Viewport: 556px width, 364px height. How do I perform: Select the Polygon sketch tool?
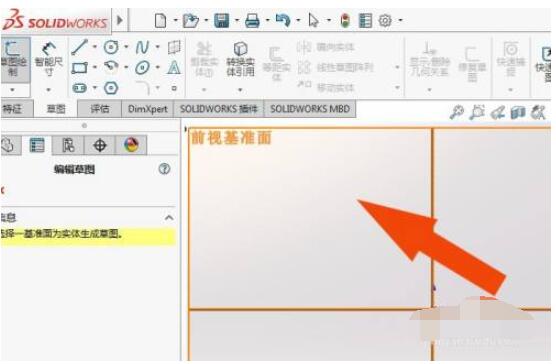(111, 88)
